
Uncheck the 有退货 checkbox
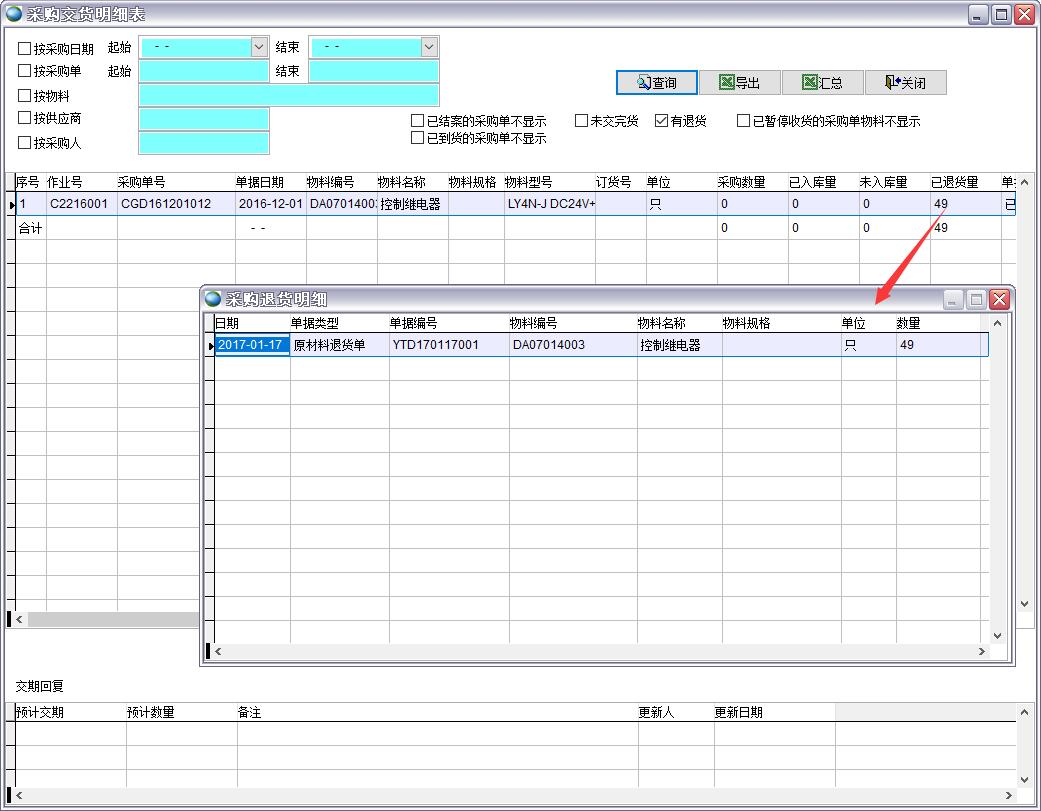[661, 121]
